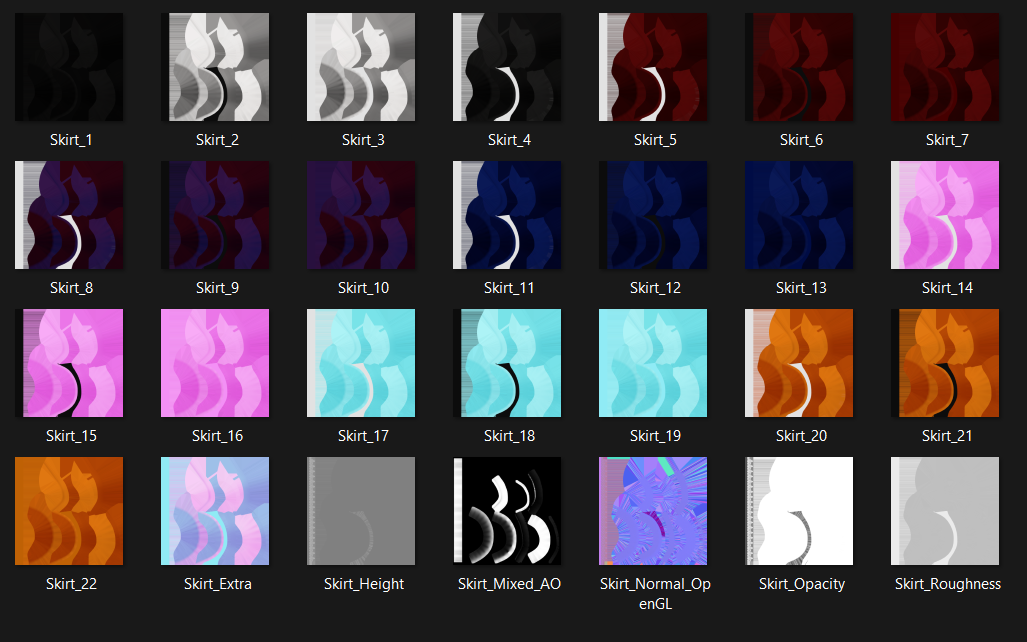
Task: Open the Skirt_5 red texture file
Action: point(653,67)
